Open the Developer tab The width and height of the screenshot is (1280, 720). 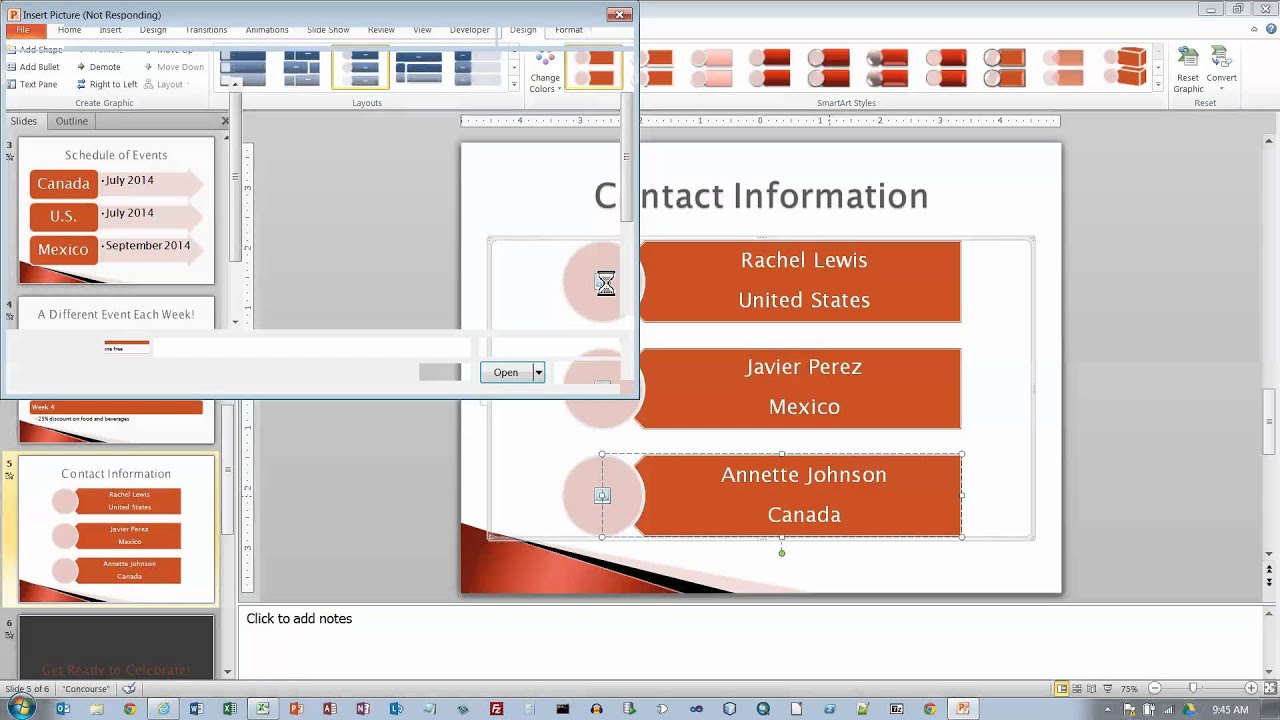(x=470, y=30)
